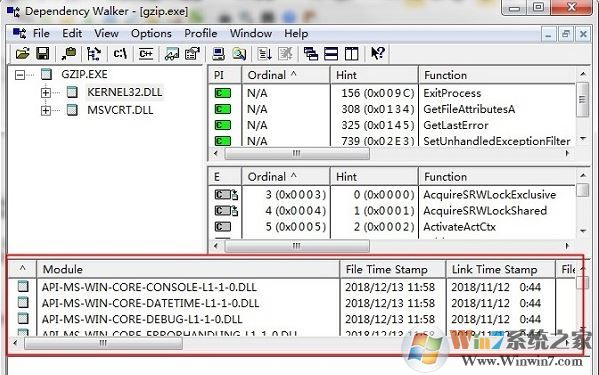
Task: Click the module icon beside GZIP.EXE
Action: (46, 74)
